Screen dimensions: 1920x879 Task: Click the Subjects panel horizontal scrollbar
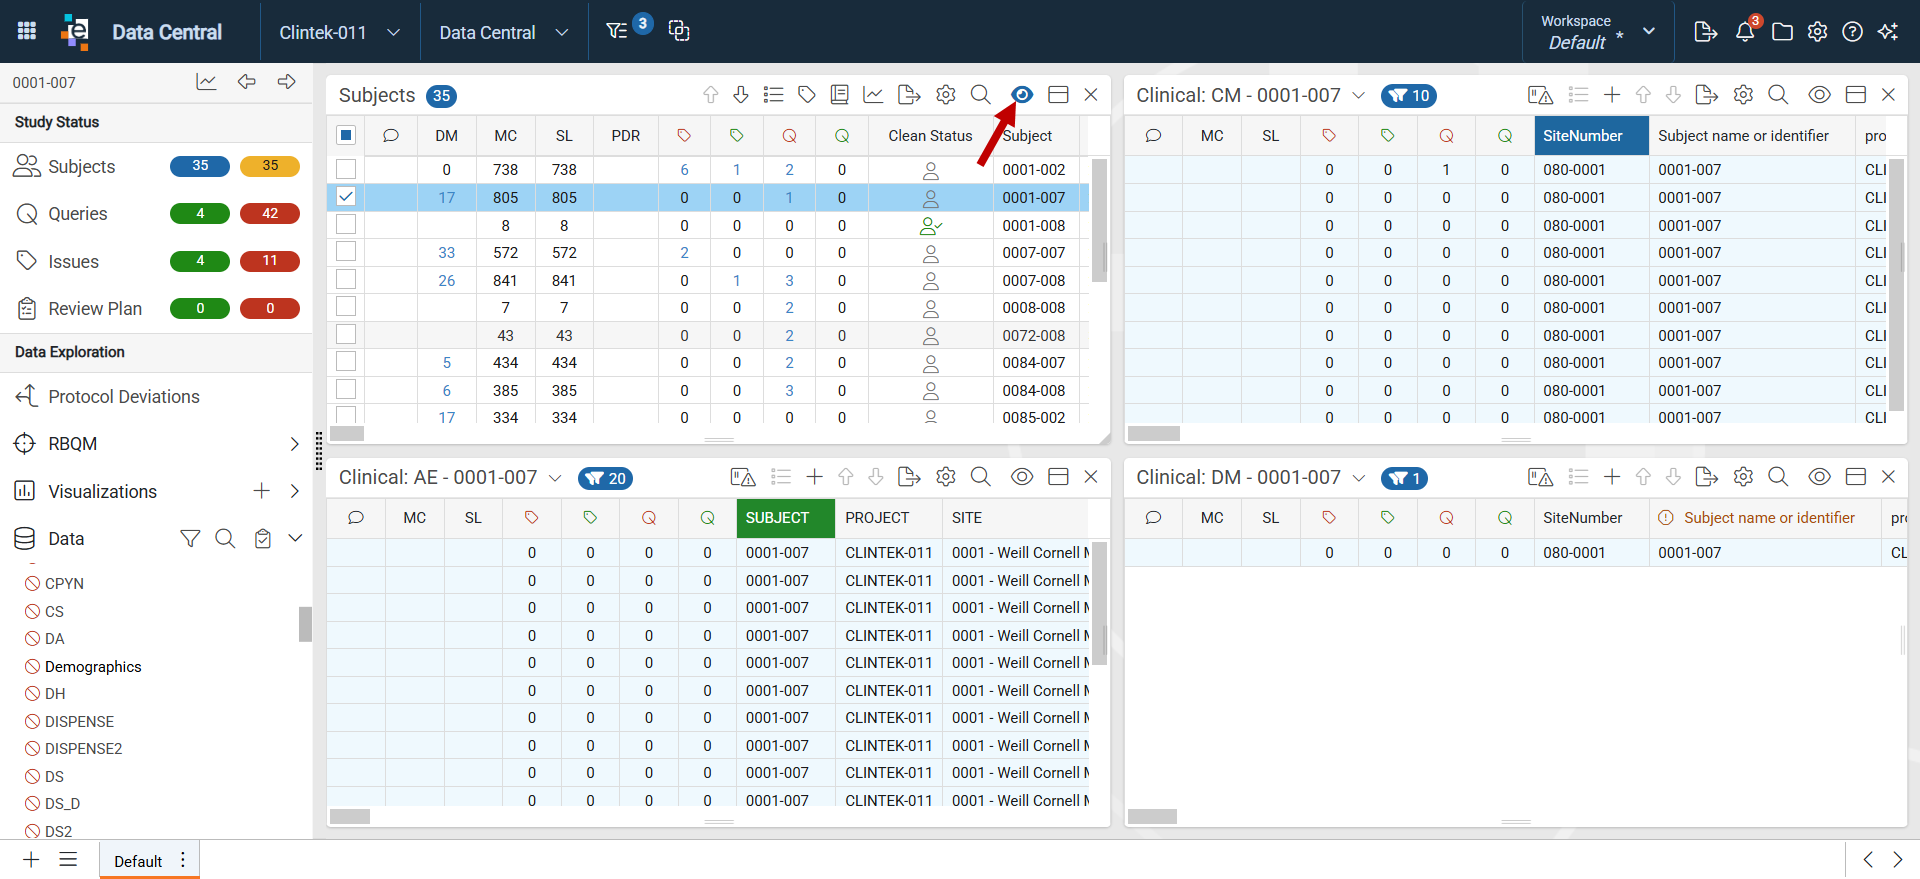pos(347,434)
